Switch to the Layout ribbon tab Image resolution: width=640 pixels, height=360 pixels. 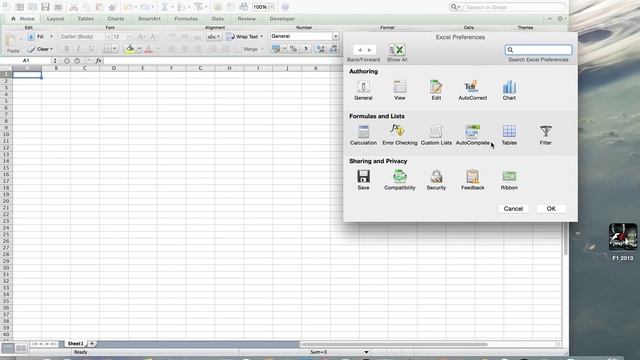[x=56, y=19]
